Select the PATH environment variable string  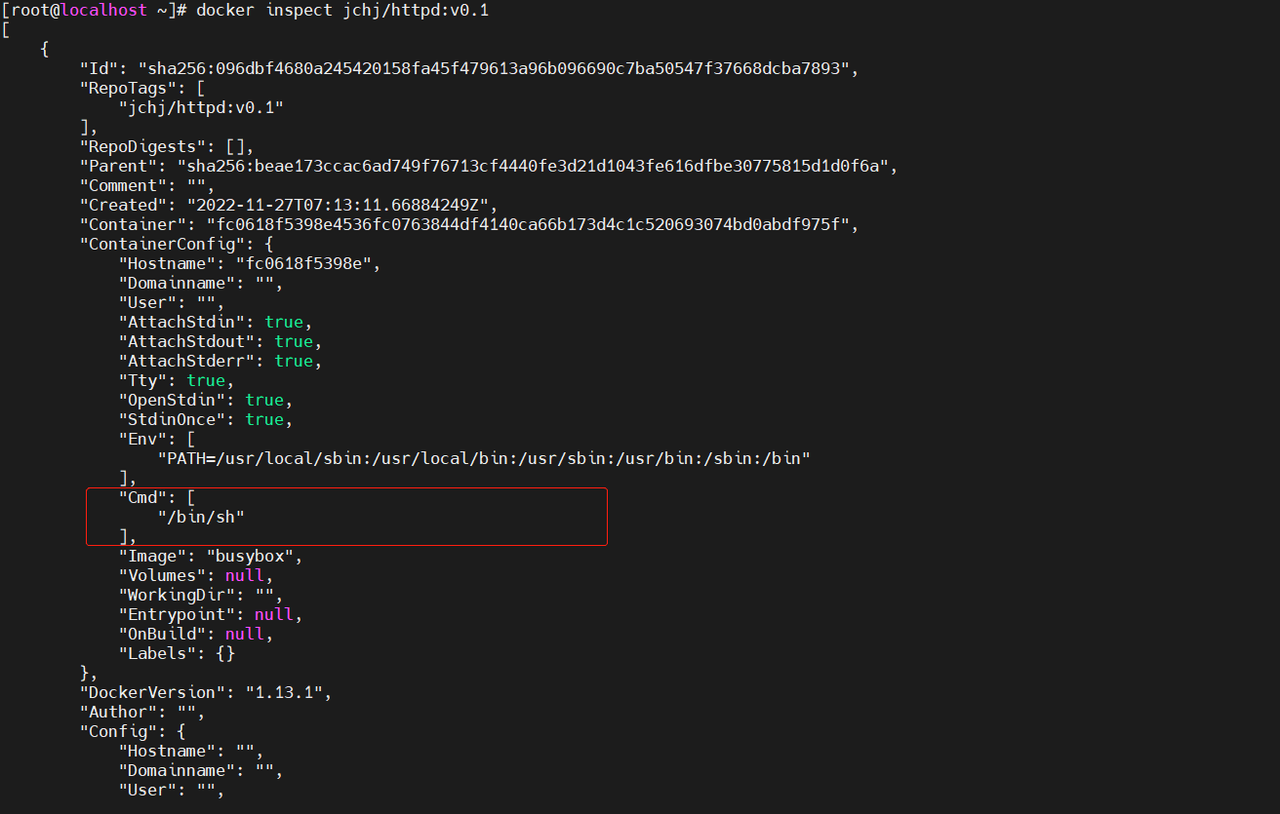tap(484, 459)
